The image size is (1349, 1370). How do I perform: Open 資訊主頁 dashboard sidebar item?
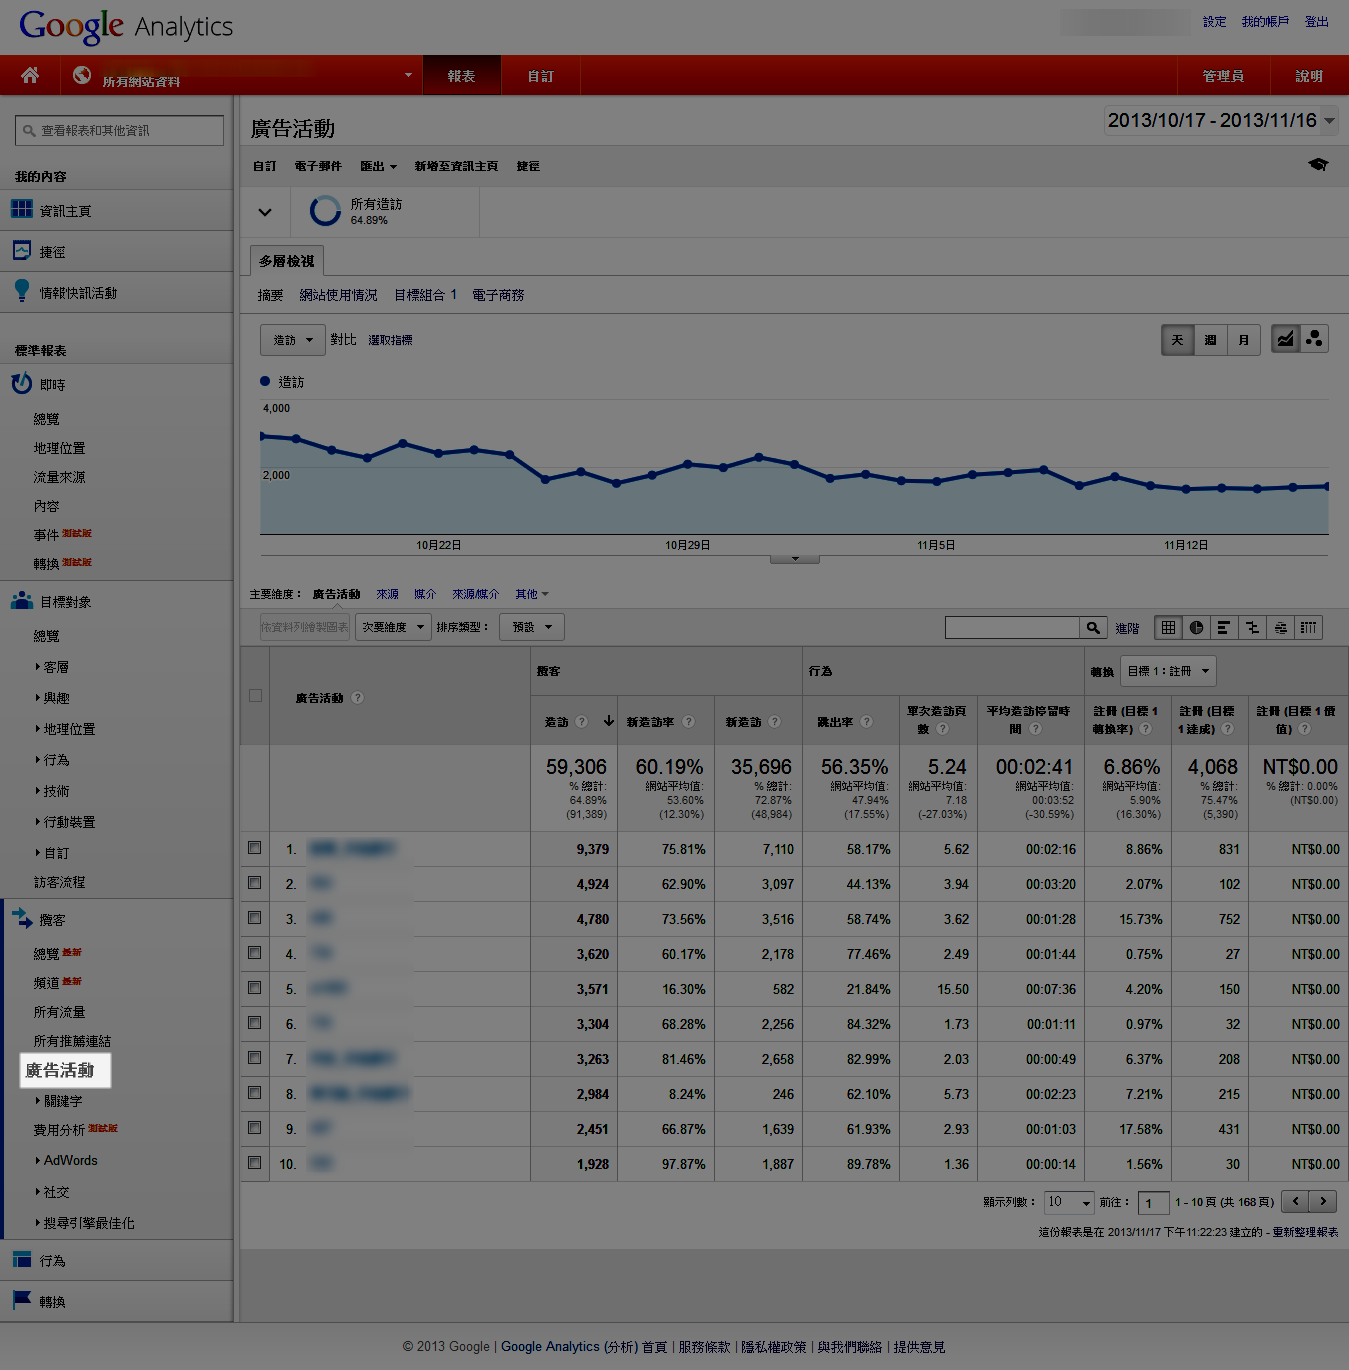[116, 210]
